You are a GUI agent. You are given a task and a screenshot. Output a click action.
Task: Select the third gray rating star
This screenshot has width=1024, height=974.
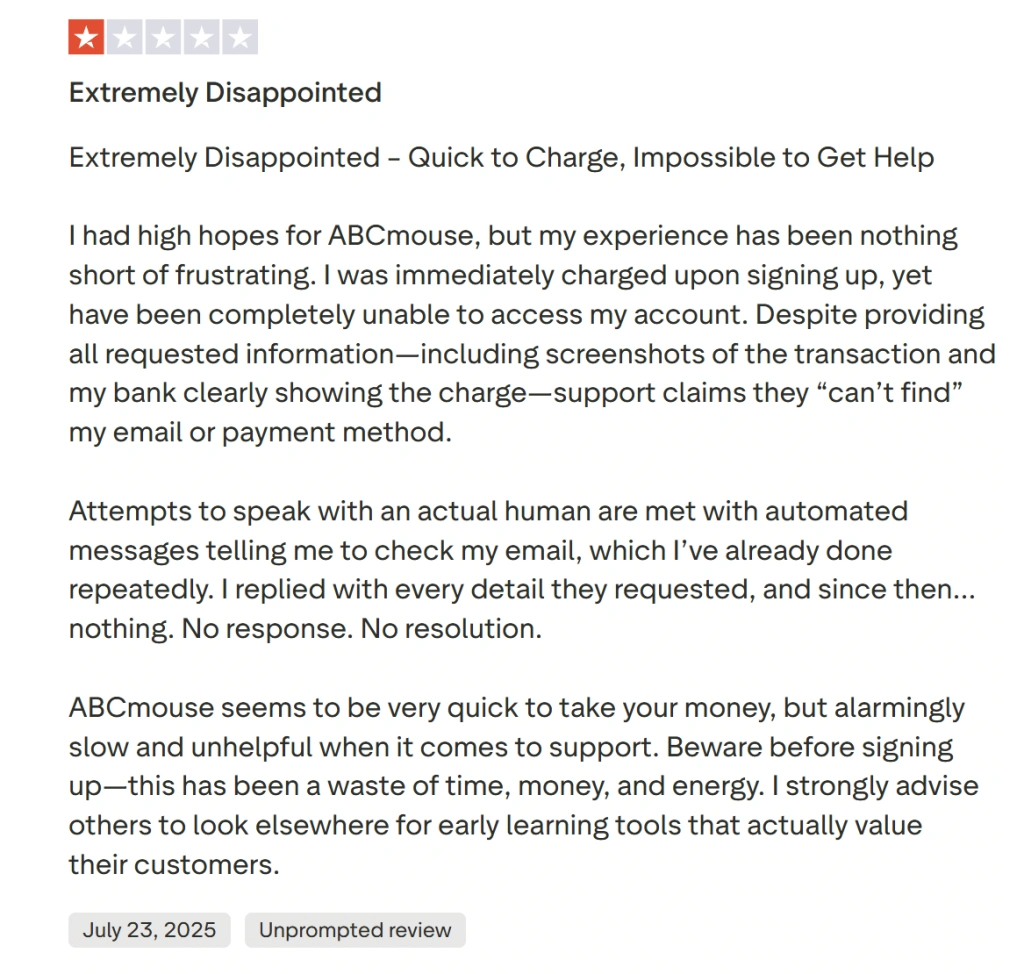163,37
